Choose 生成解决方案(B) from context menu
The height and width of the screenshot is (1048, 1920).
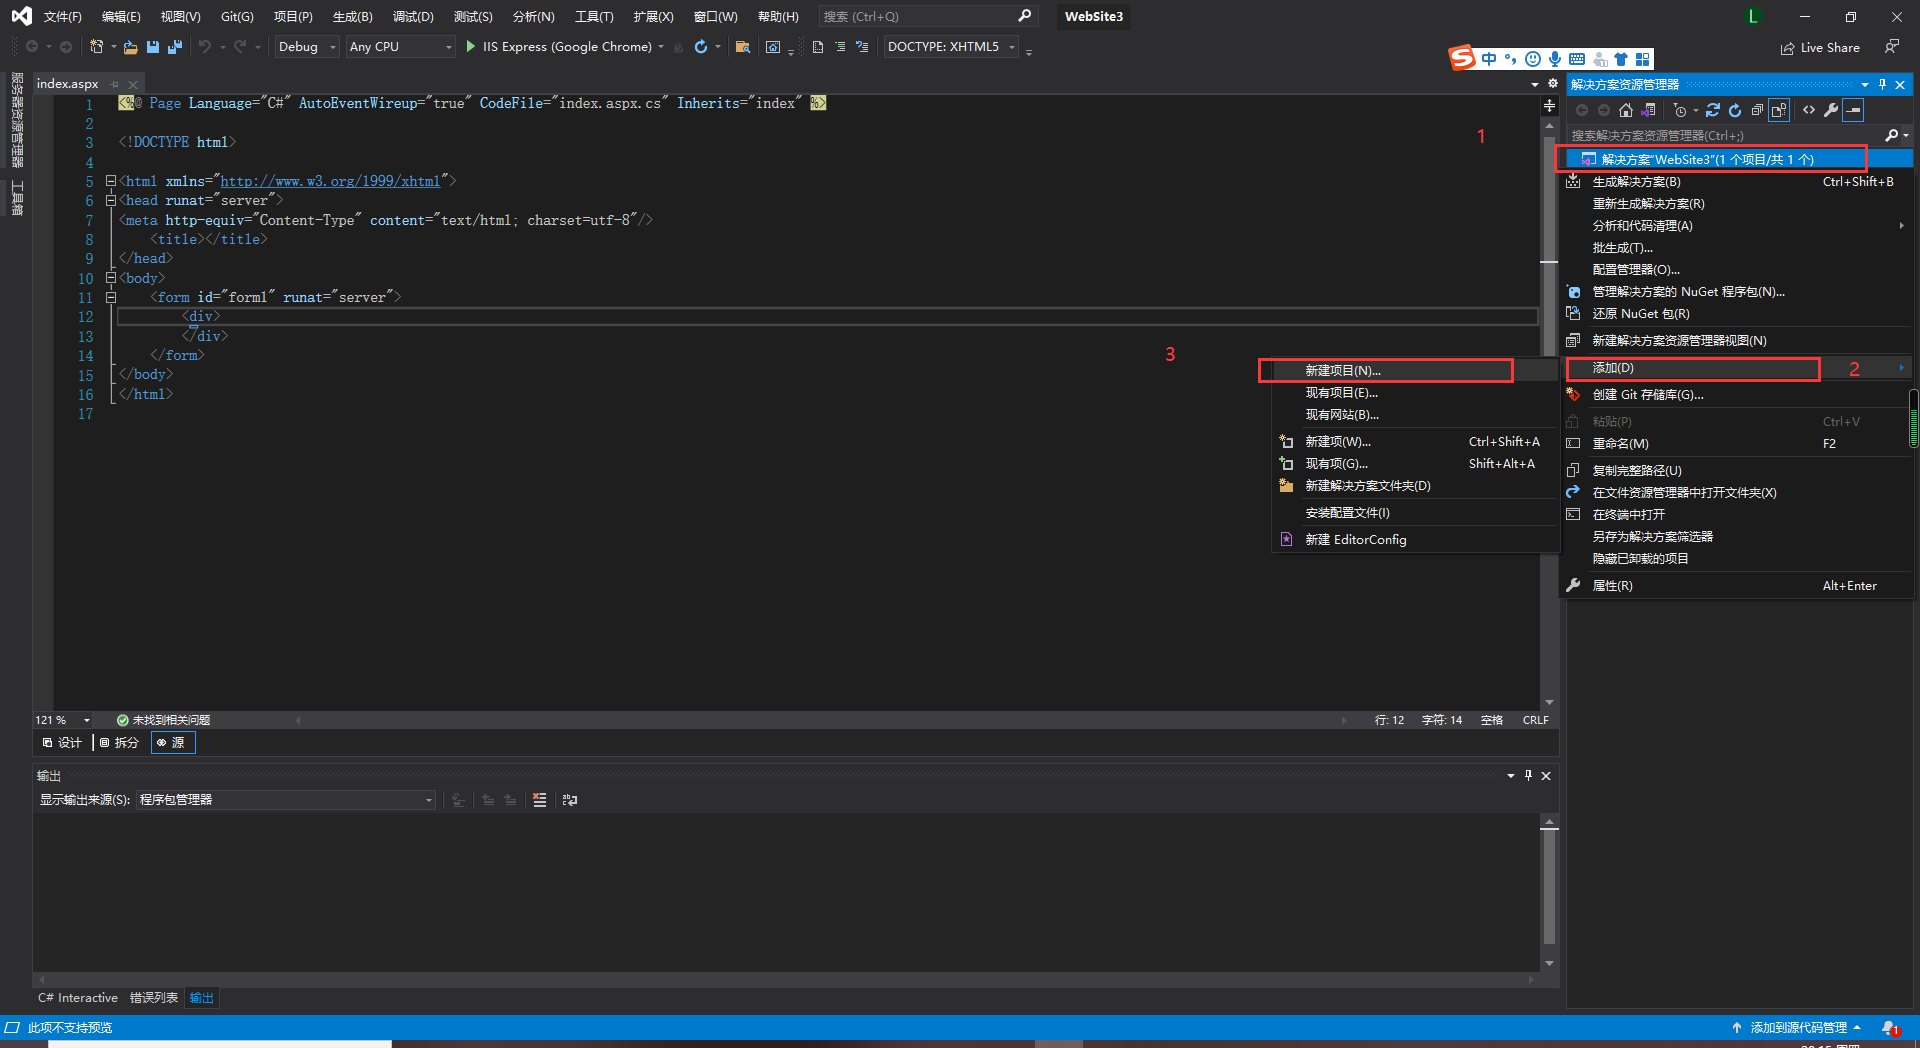[1738, 182]
